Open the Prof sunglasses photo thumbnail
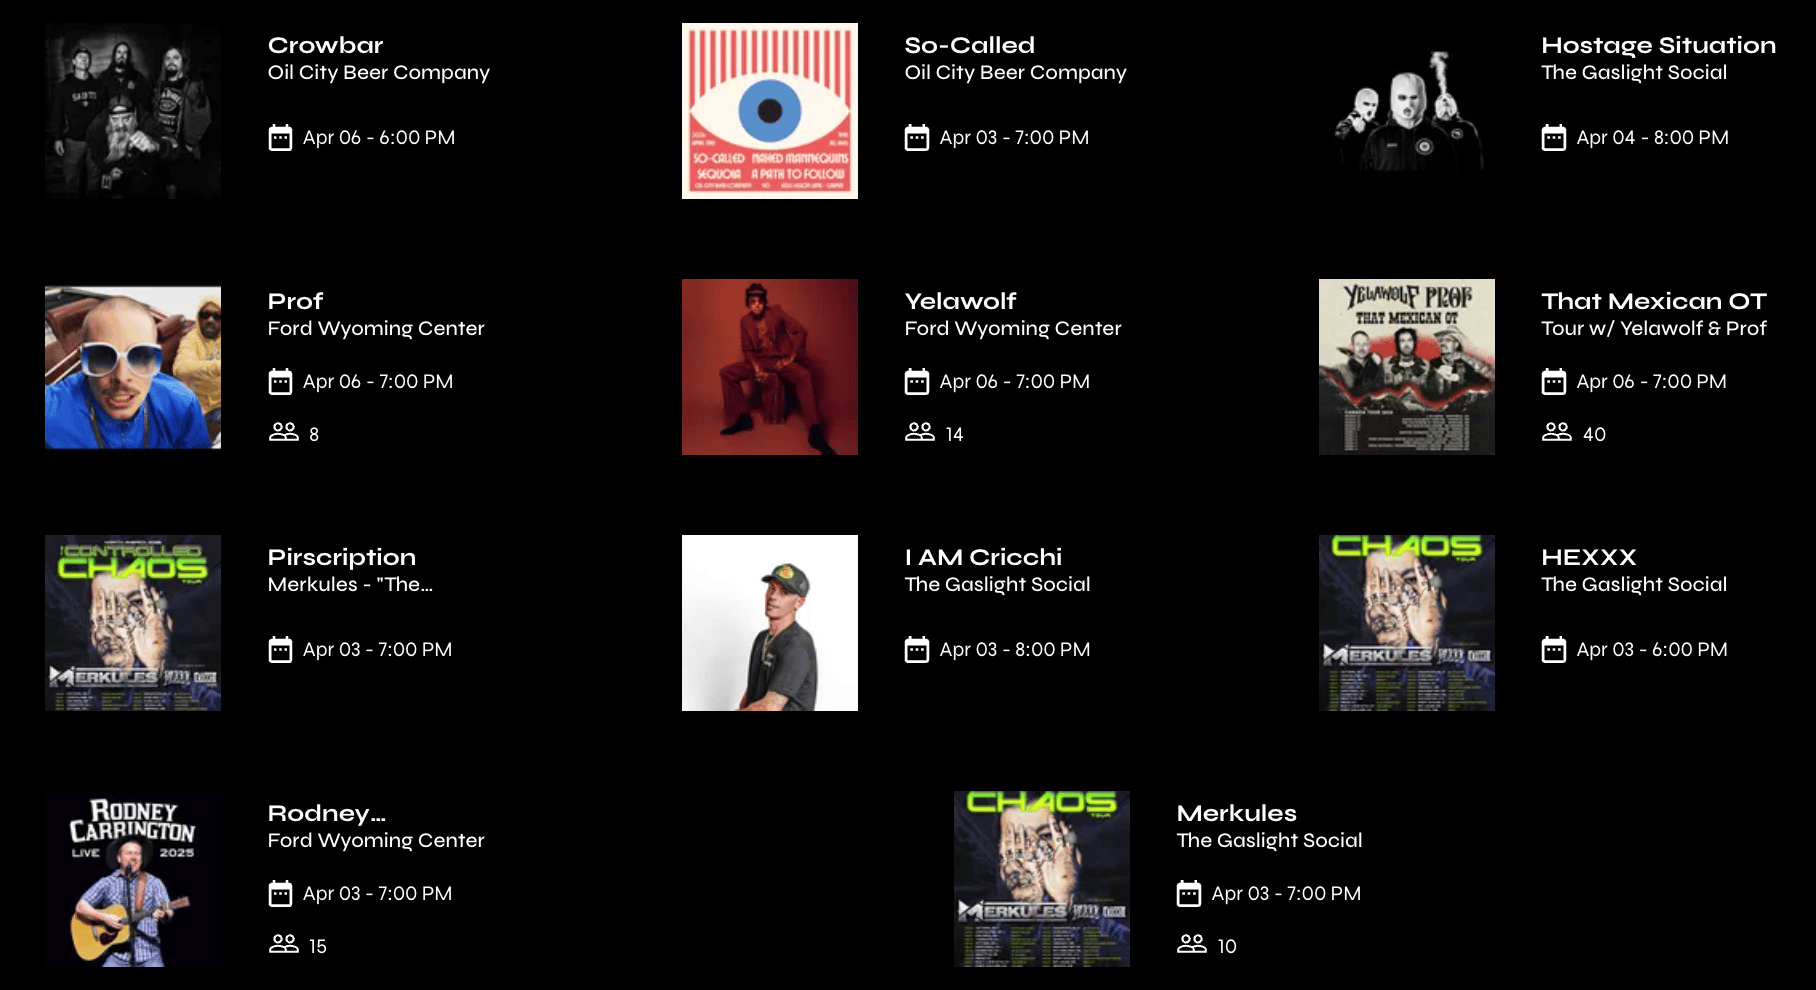1816x990 pixels. [x=133, y=367]
